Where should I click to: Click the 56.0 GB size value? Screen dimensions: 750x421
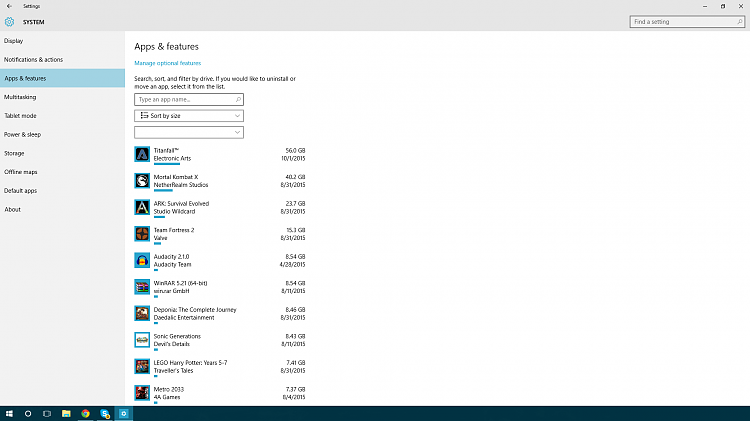pyautogui.click(x=295, y=150)
